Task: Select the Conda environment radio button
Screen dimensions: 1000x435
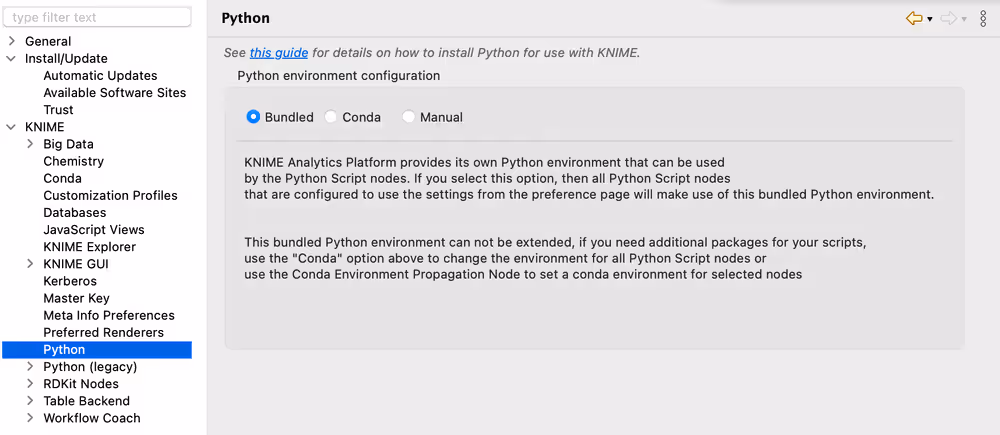Action: pos(331,117)
